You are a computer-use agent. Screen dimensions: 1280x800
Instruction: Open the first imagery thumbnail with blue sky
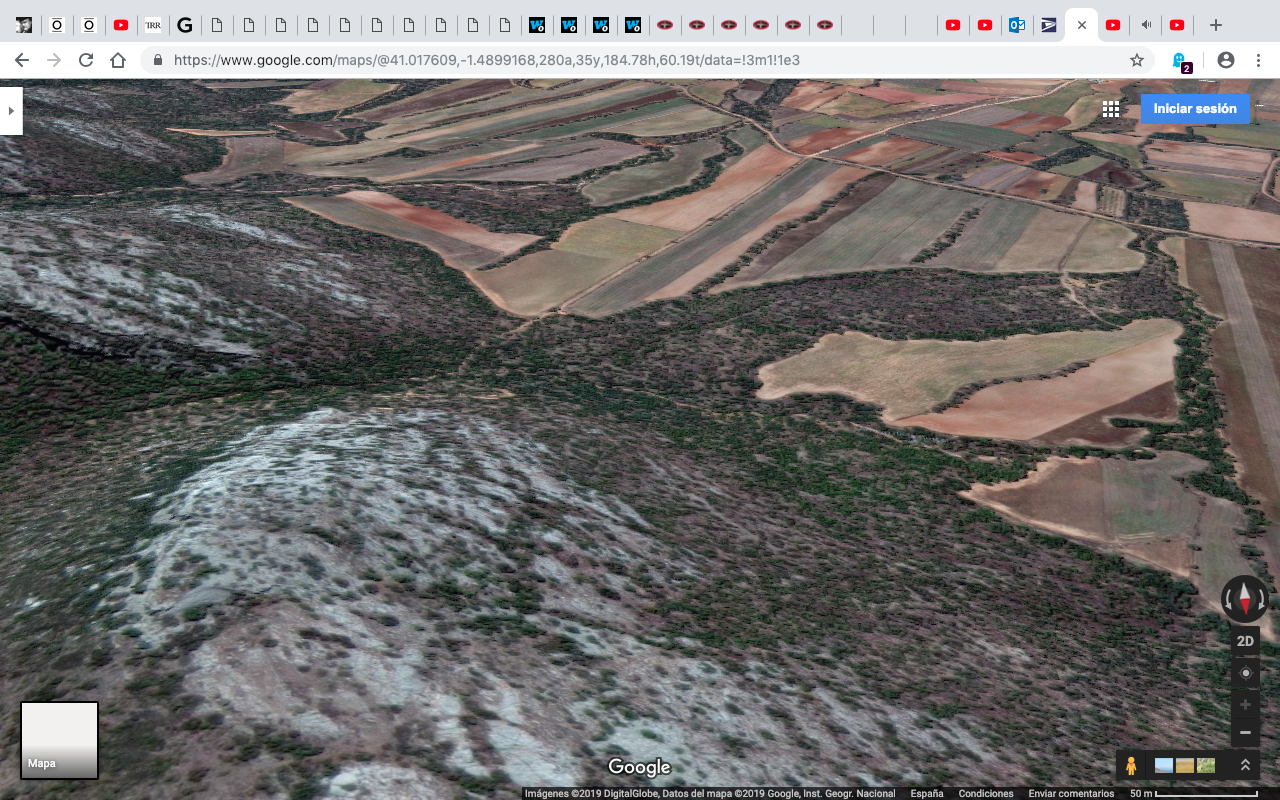tap(1164, 765)
